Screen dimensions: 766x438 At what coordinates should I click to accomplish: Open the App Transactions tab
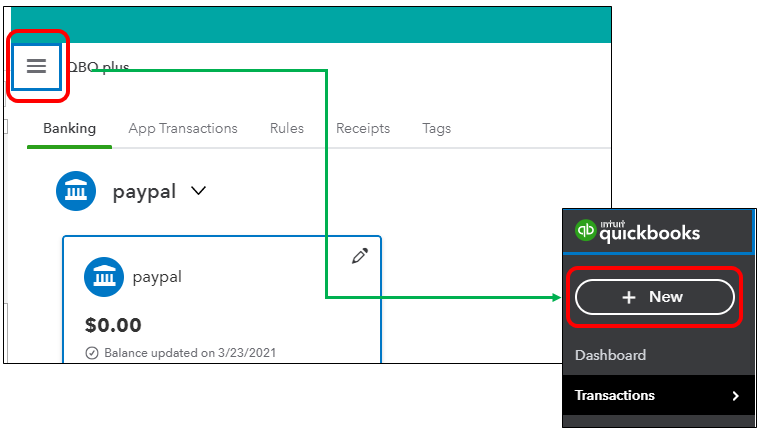(x=183, y=128)
